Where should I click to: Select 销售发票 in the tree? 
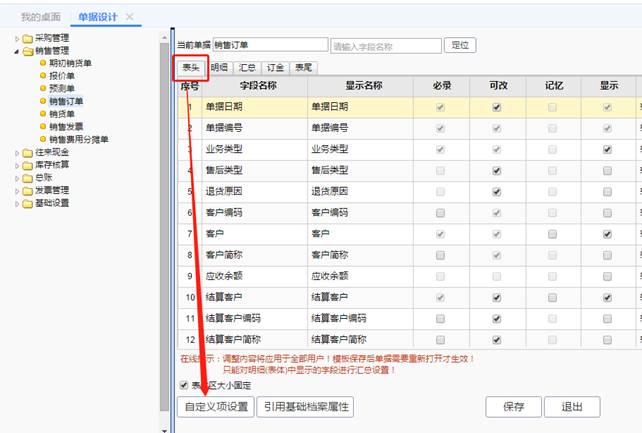[x=66, y=126]
